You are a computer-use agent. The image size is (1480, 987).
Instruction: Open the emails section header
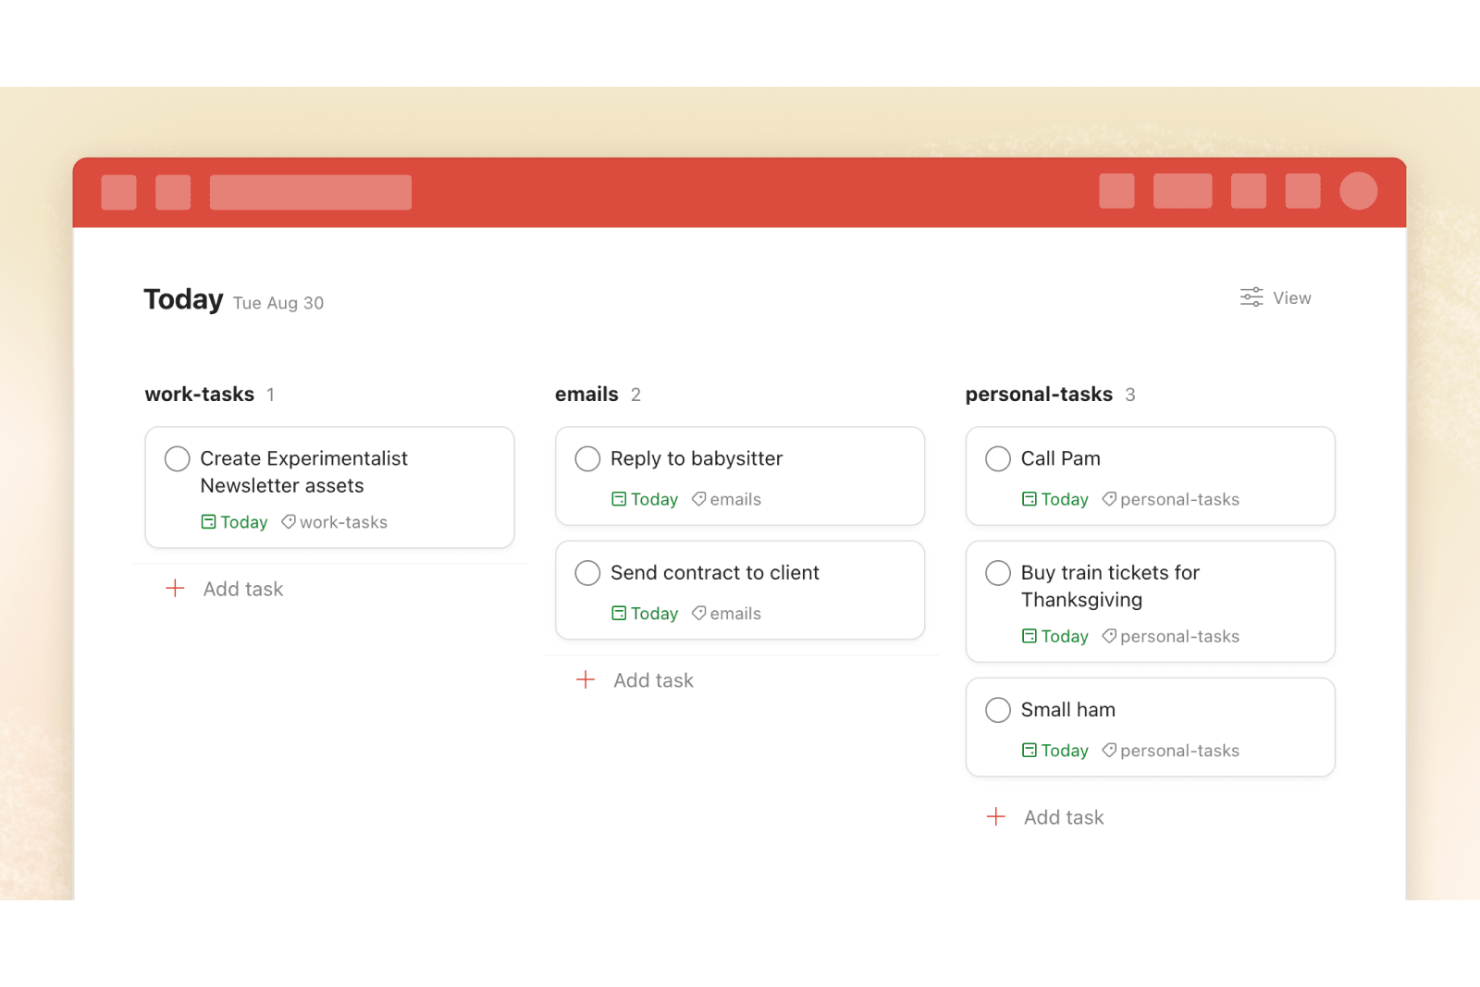coord(586,394)
